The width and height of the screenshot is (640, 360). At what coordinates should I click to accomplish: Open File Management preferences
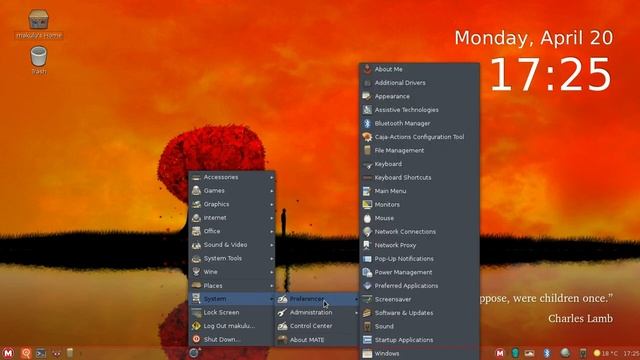click(x=419, y=150)
